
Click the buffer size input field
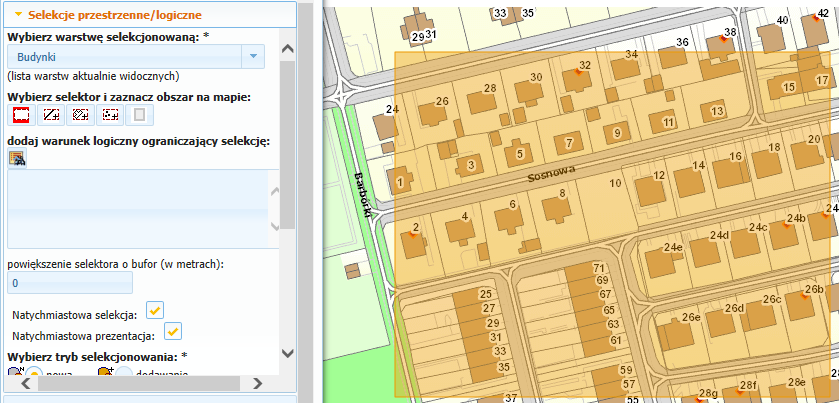click(x=70, y=283)
